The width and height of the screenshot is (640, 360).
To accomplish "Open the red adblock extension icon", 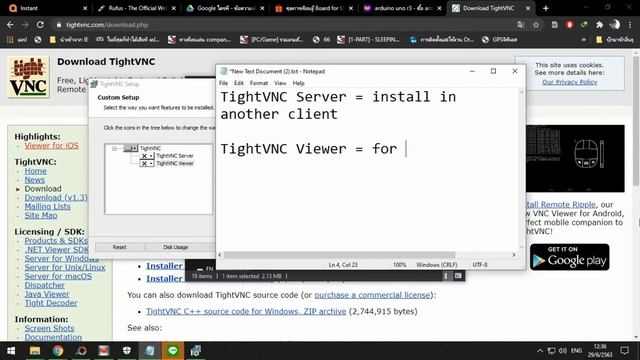I will (570, 25).
